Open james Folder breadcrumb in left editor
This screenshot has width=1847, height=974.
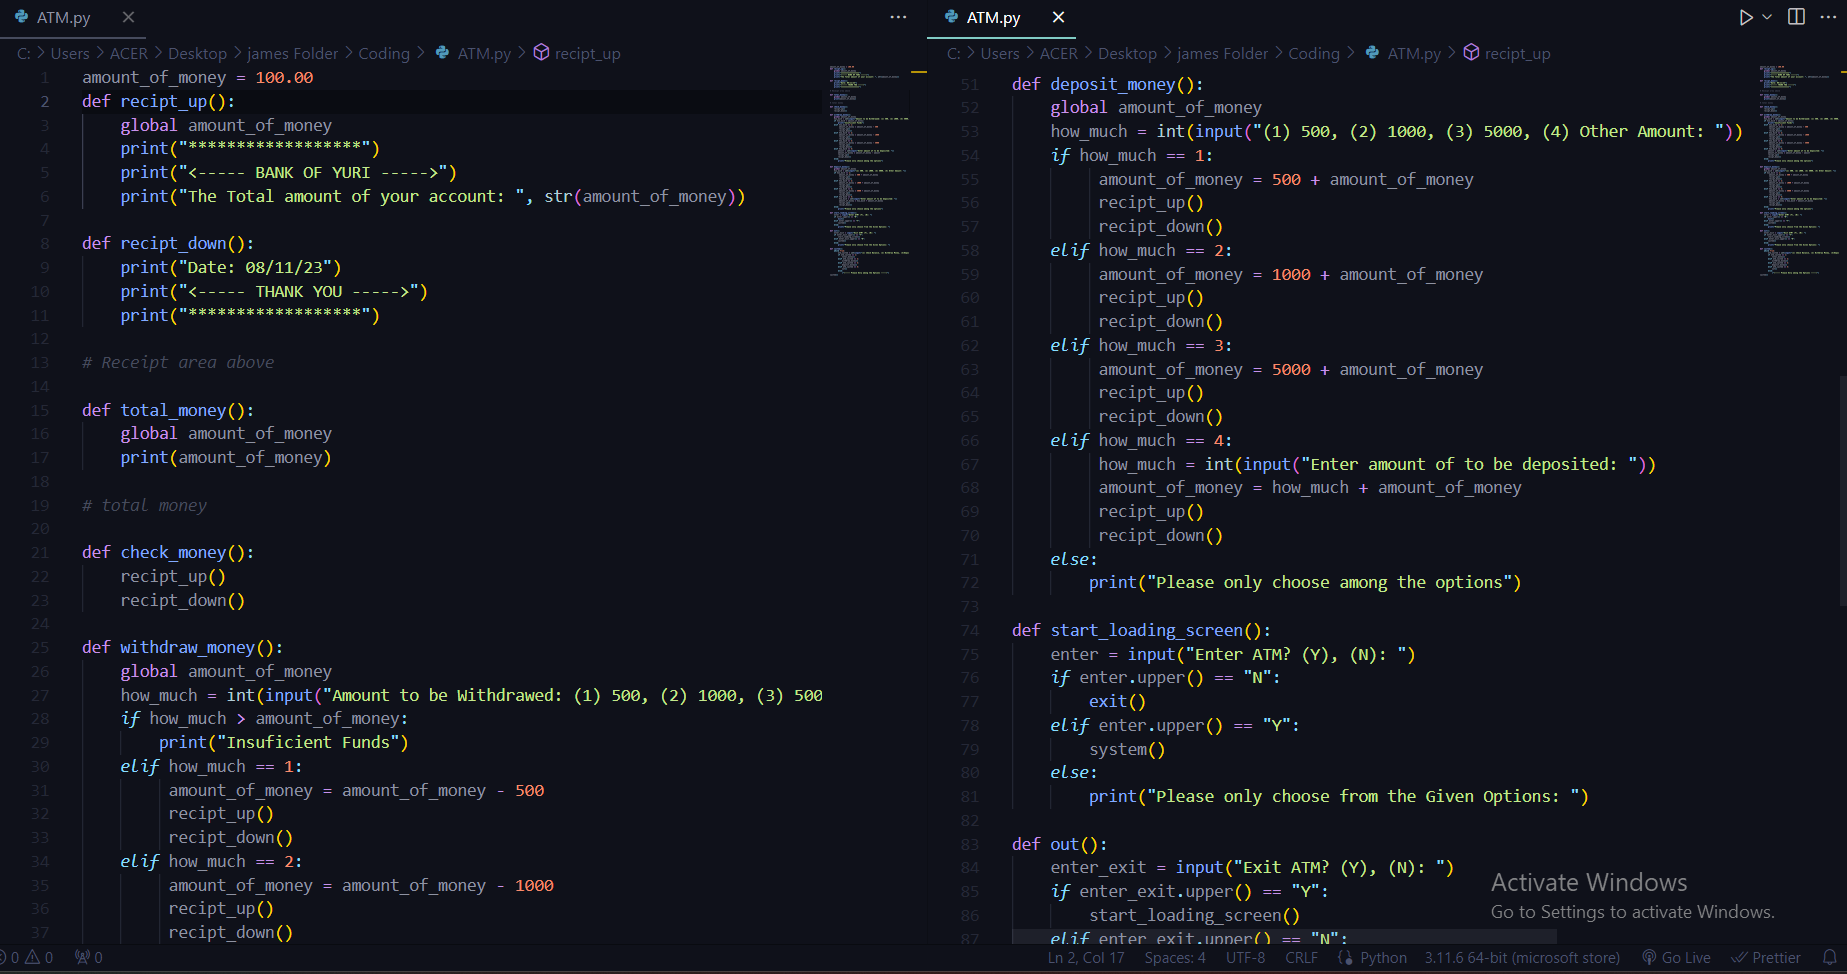pos(292,53)
